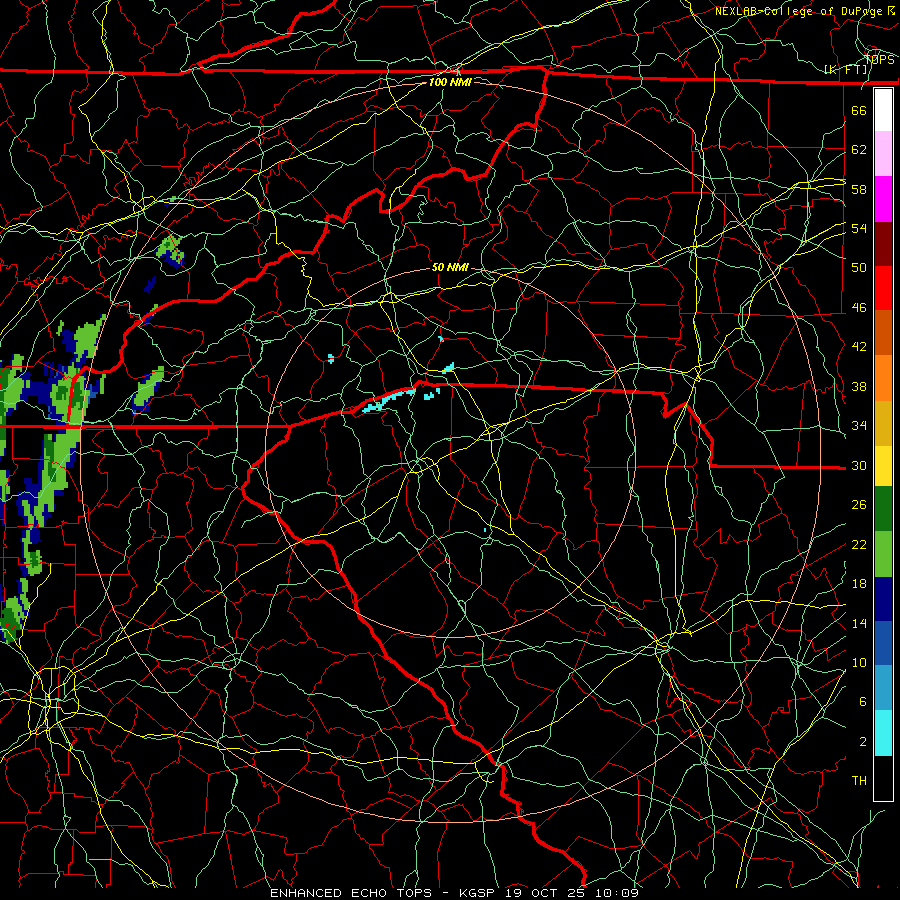Click the "6" legend value
The width and height of the screenshot is (900, 900).
[863, 702]
